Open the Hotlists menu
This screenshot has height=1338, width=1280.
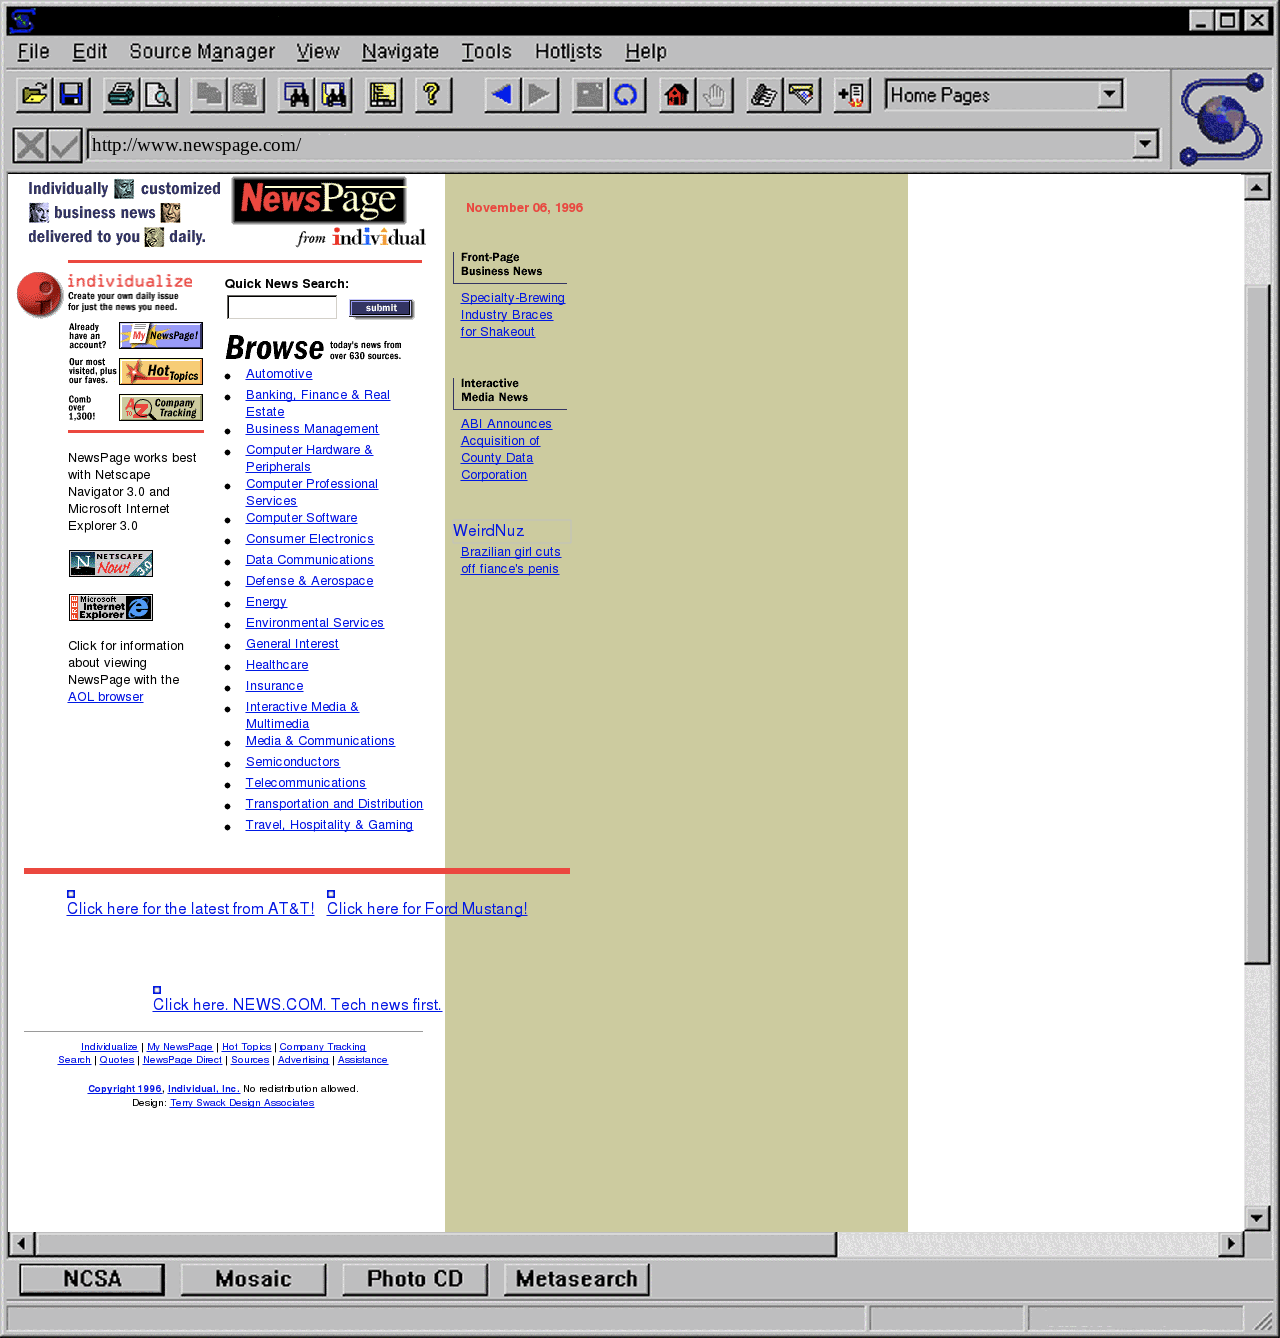click(568, 52)
